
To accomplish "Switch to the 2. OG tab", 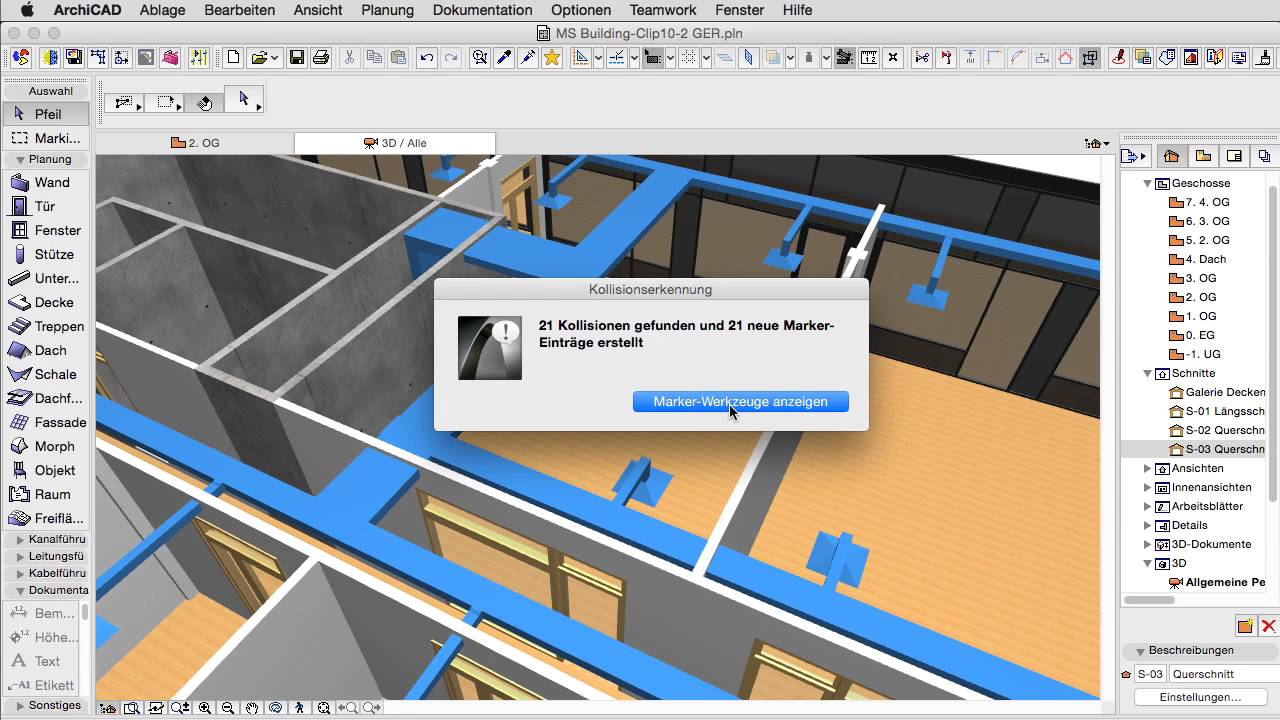I will [x=195, y=143].
